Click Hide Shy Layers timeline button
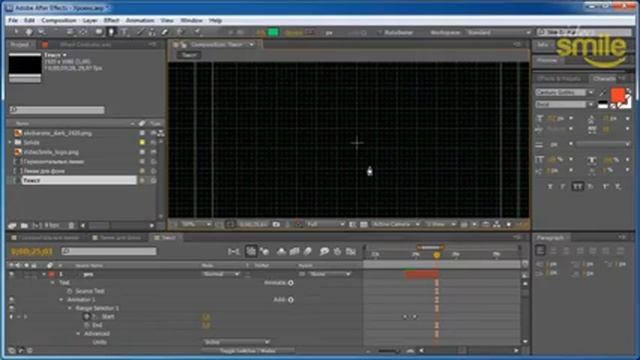This screenshot has width=640, height=360. [x=281, y=251]
